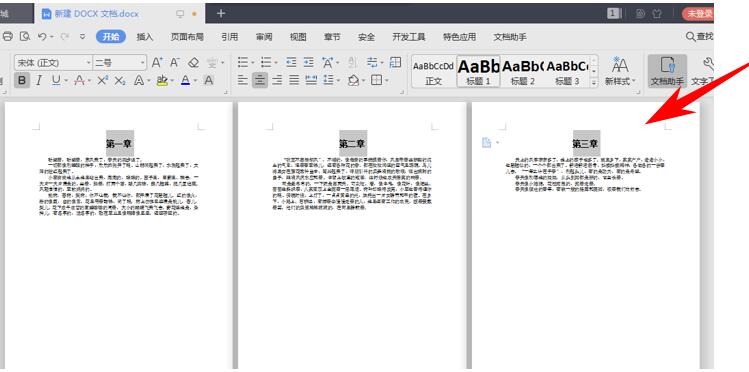Image resolution: width=749 pixels, height=372 pixels.
Task: Clear formatting with the eraser icon
Action: tap(193, 63)
